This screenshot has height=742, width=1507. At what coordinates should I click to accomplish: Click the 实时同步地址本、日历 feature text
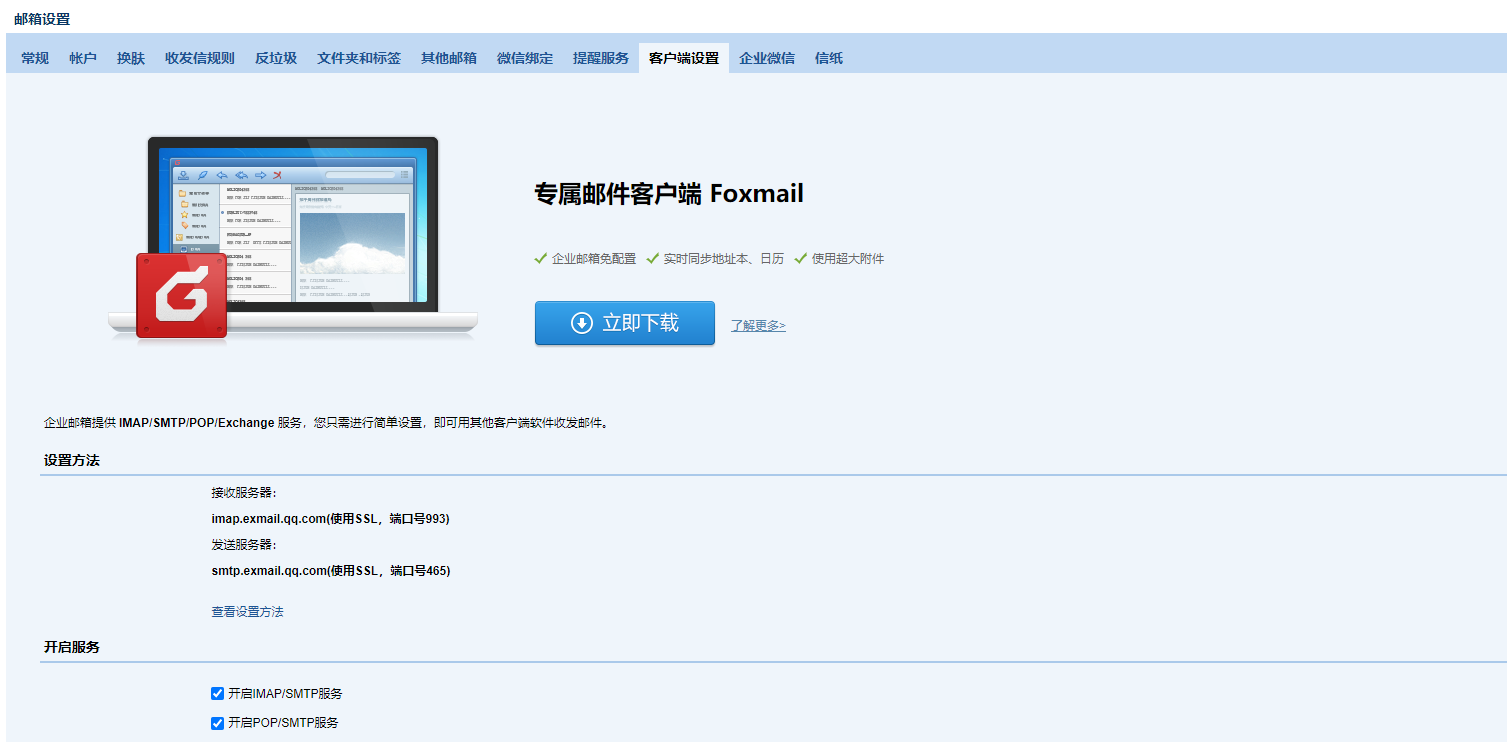pos(724,258)
